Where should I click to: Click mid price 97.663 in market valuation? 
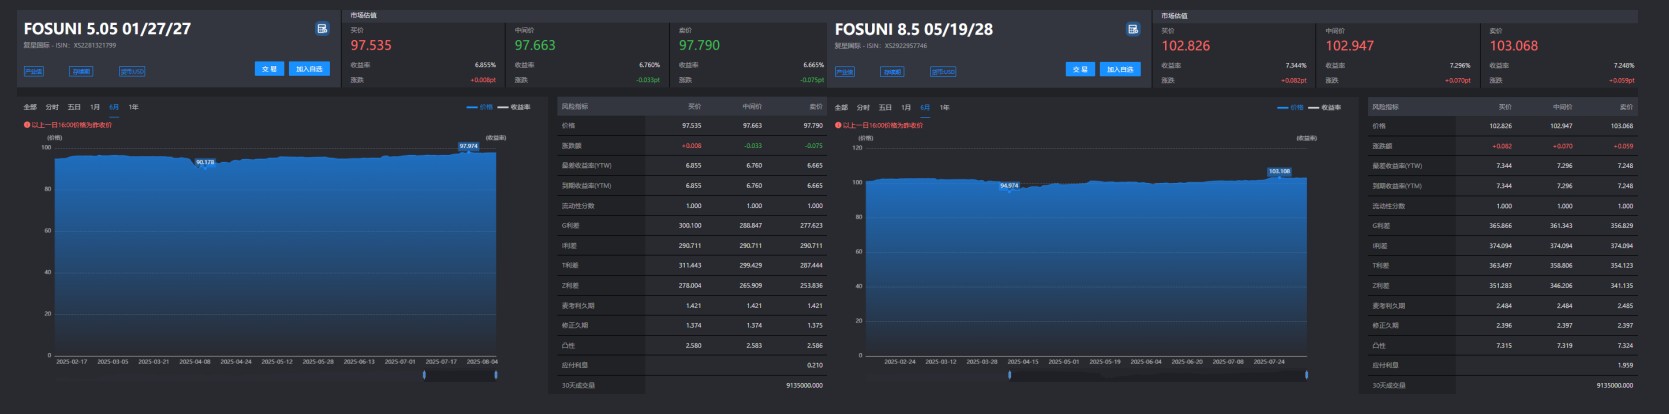click(535, 45)
